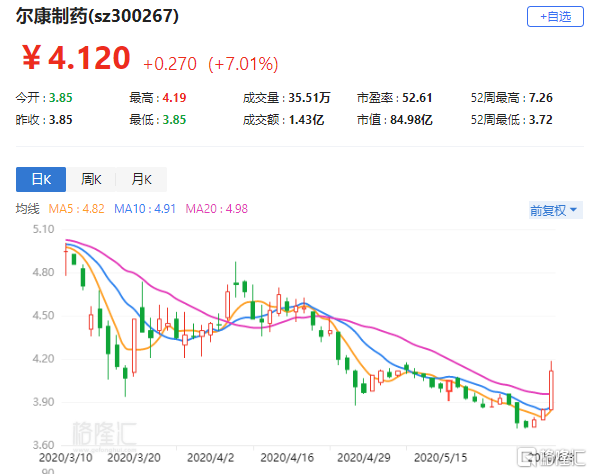Add stock to watchlist with +自选 button
Image resolution: width=592 pixels, height=474 pixels.
(x=555, y=17)
